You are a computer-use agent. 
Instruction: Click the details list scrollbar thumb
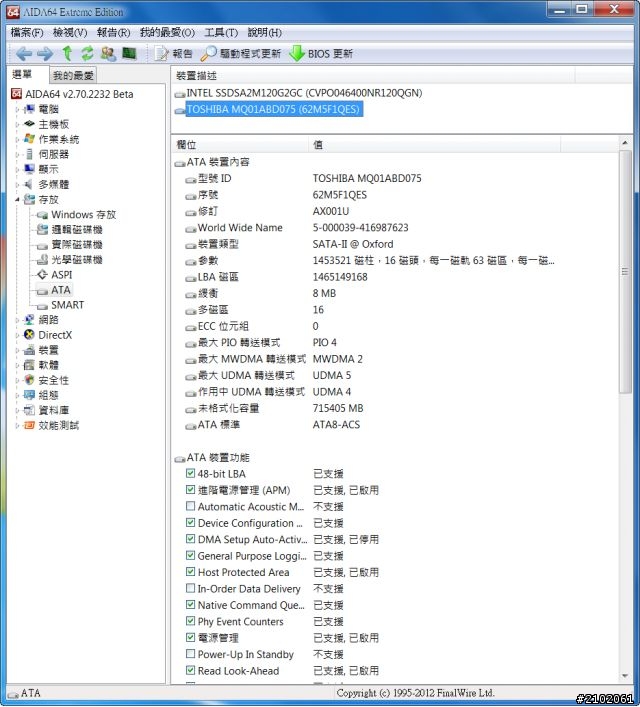625,272
